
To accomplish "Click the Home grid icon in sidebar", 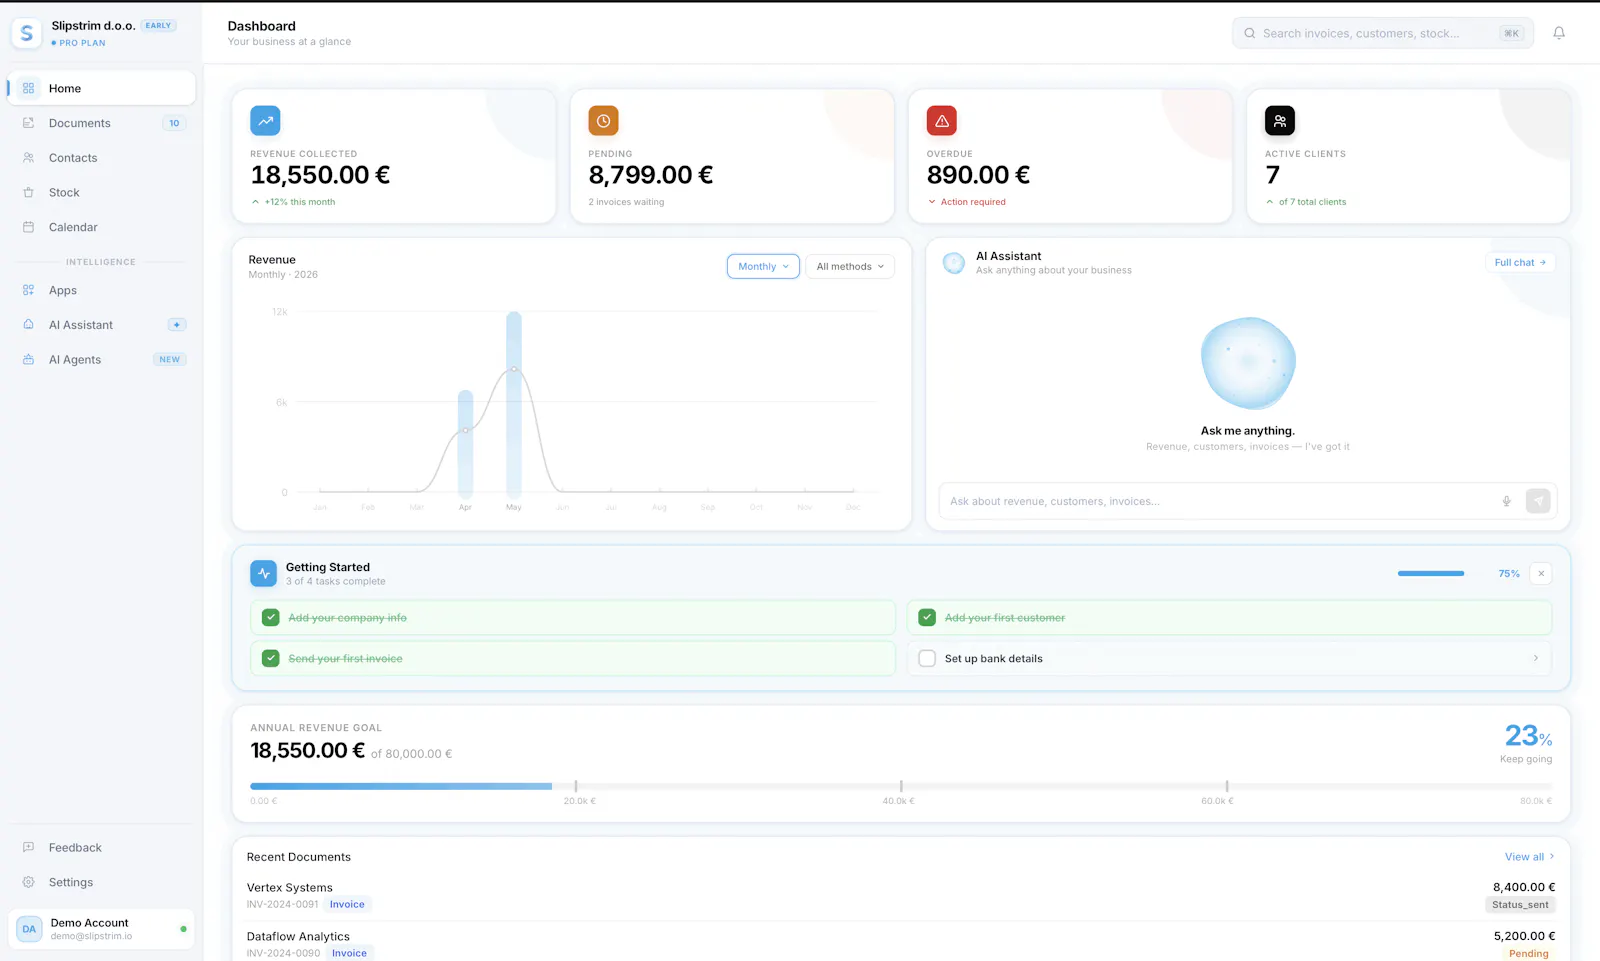I will pyautogui.click(x=28, y=88).
